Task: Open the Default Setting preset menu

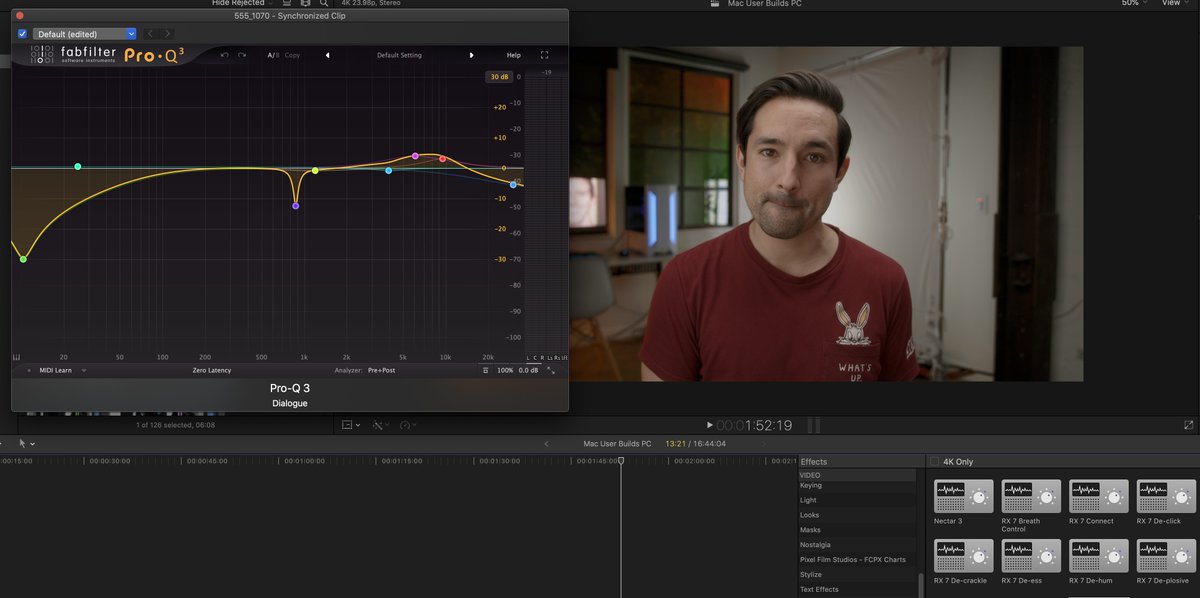Action: point(399,55)
